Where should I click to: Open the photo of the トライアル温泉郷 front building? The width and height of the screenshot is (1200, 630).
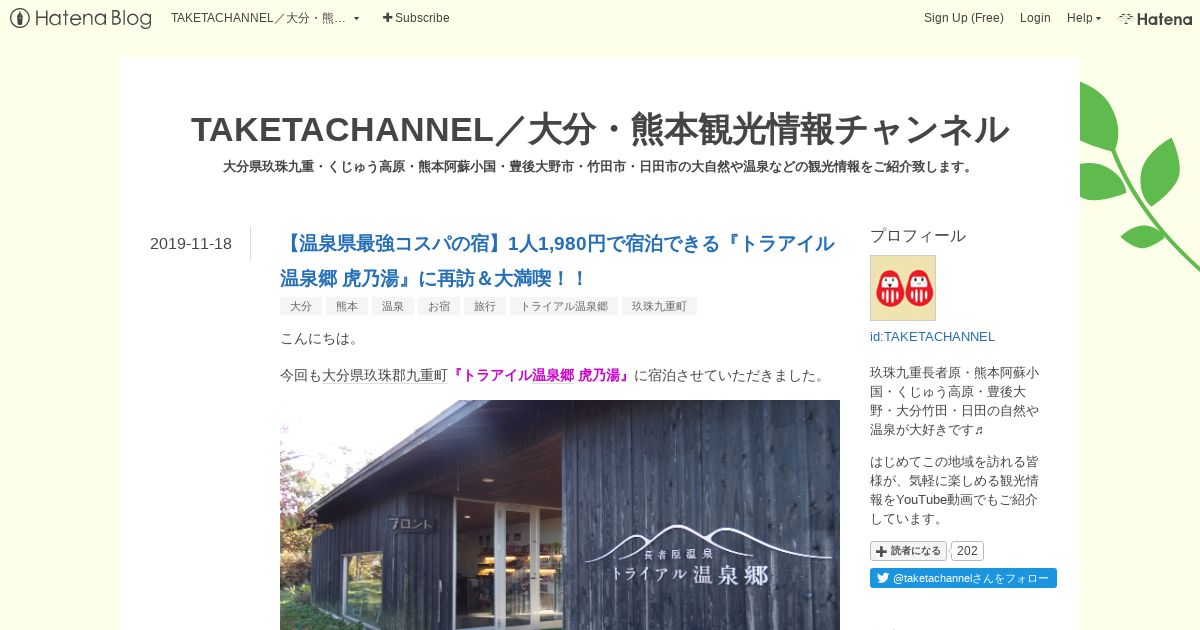click(560, 515)
